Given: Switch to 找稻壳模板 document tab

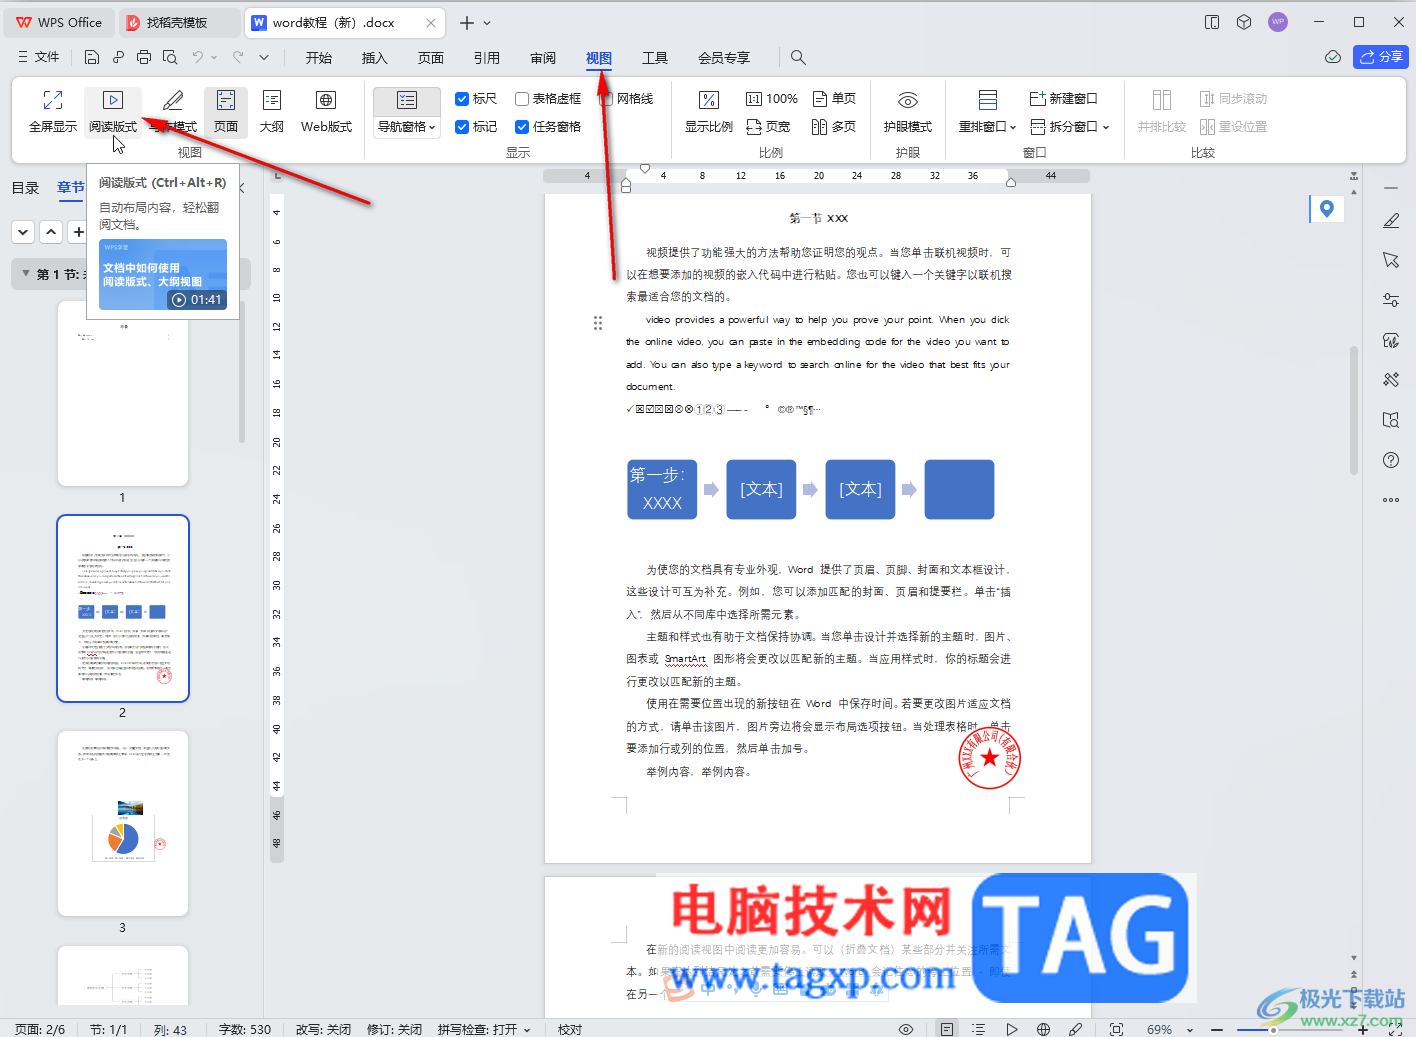Looking at the screenshot, I should 177,22.
